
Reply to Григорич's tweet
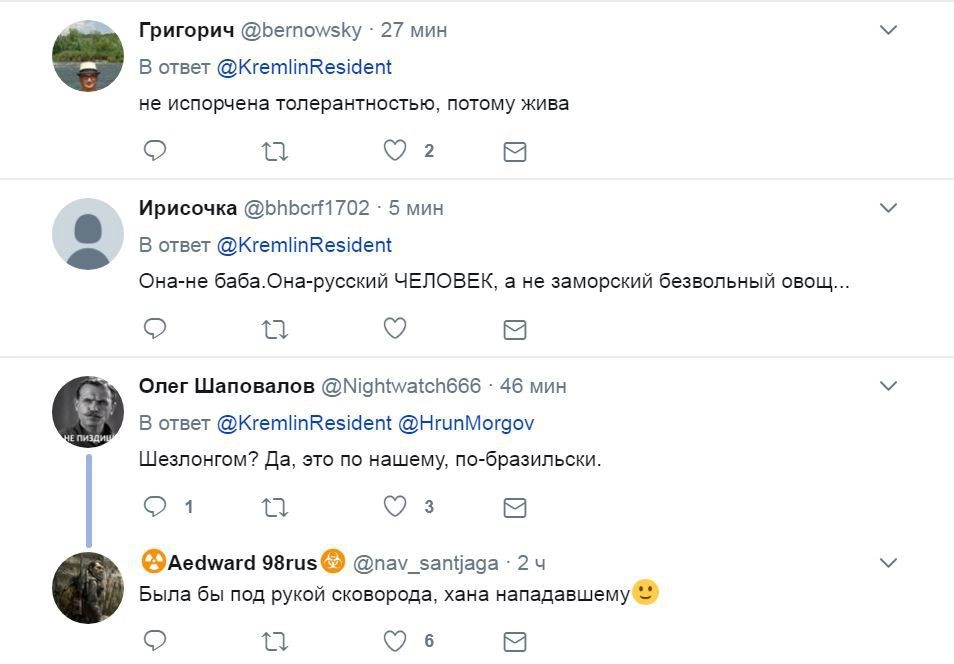[x=155, y=151]
